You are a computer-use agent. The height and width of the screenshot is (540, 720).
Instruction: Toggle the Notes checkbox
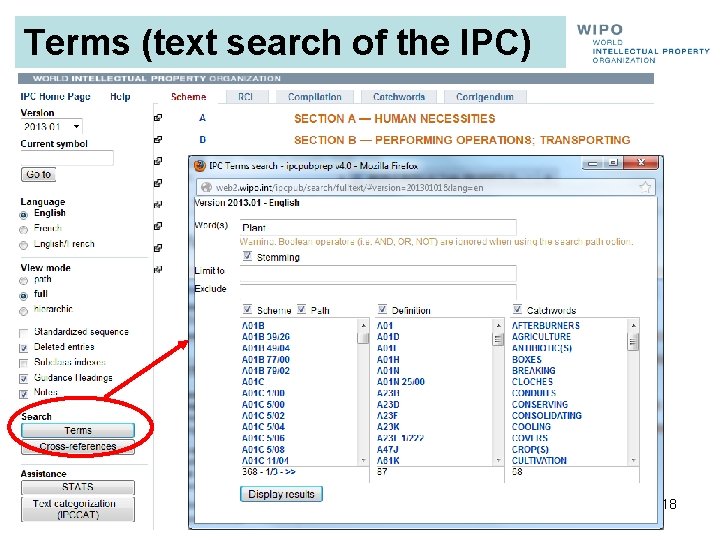23,394
